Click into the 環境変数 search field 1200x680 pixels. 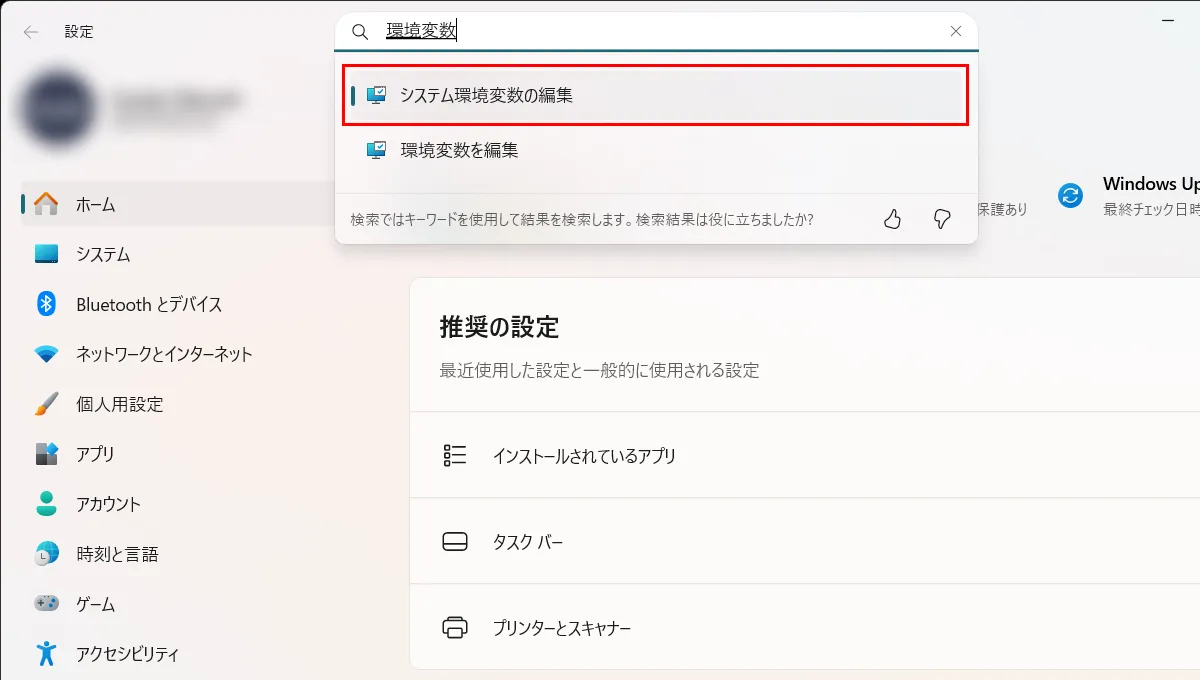click(x=656, y=31)
